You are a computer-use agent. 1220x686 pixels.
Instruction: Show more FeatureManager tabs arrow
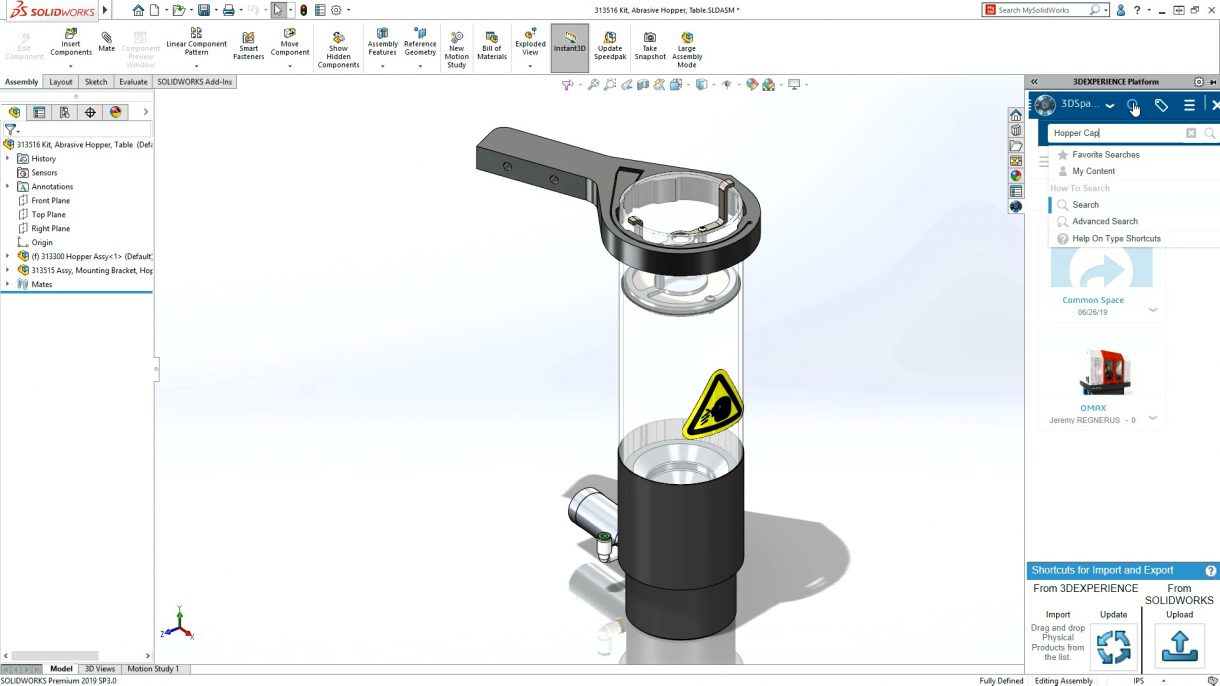click(x=146, y=112)
